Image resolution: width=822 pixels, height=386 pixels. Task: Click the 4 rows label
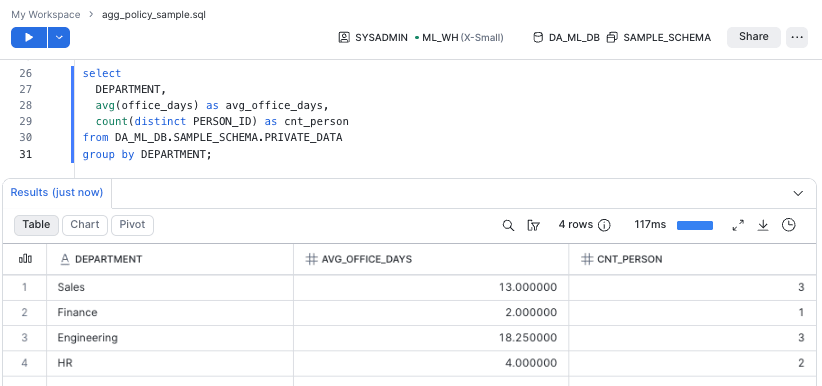(576, 224)
